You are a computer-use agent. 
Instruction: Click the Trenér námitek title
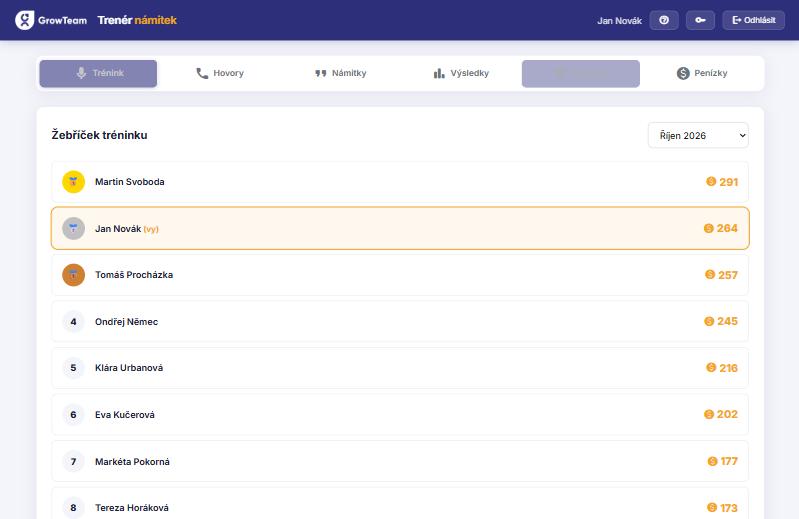click(x=137, y=20)
